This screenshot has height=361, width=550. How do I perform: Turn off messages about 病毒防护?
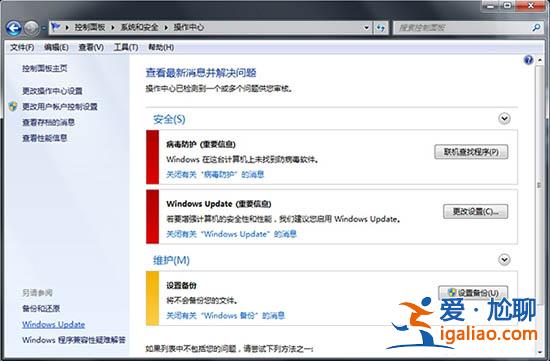[x=215, y=174]
